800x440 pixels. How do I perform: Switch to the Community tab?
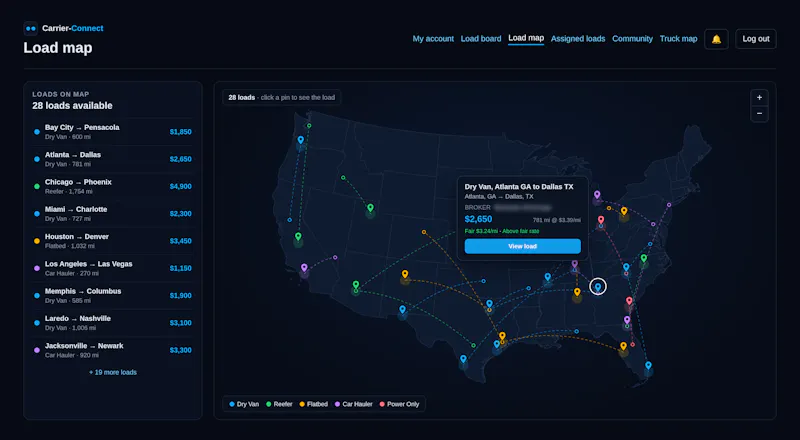coord(633,39)
